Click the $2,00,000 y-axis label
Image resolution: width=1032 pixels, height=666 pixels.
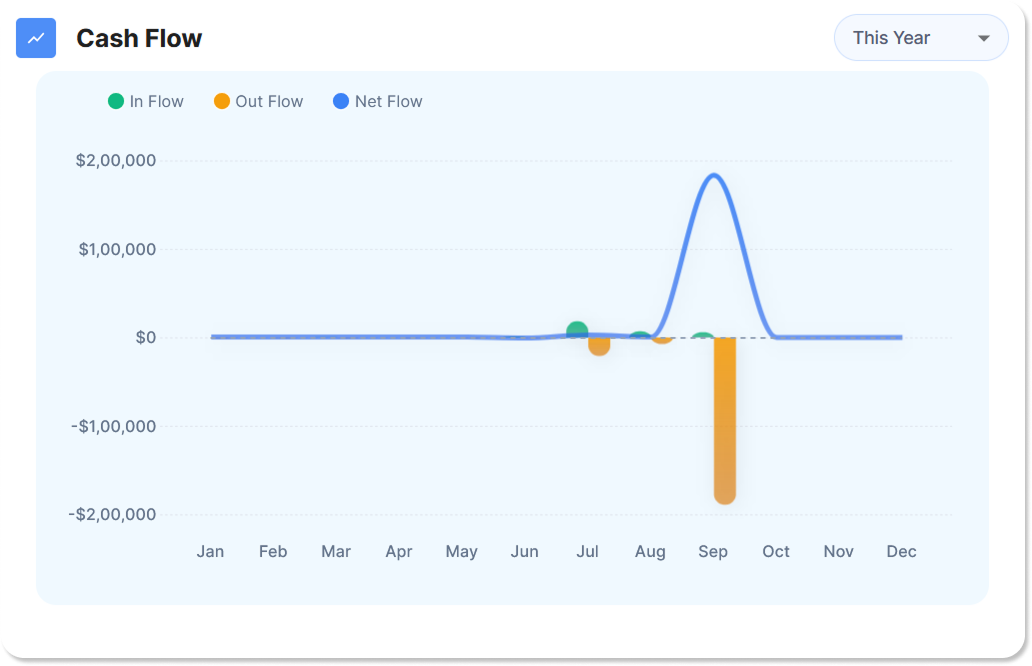[x=116, y=161]
